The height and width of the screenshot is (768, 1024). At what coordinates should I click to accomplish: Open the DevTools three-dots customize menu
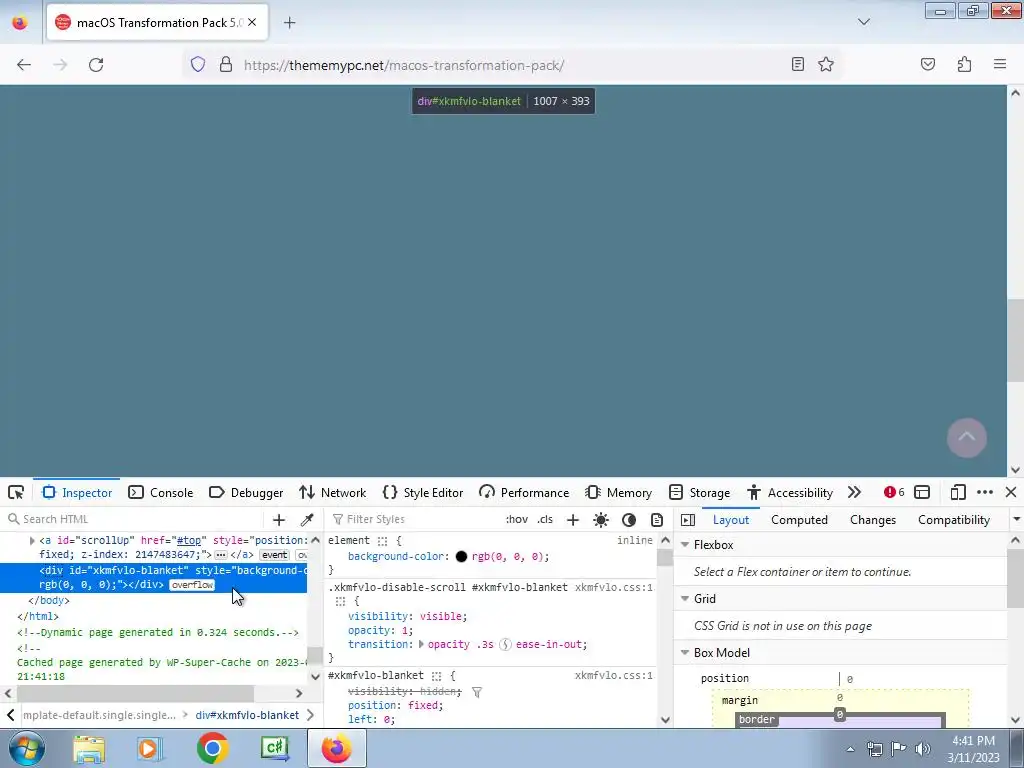pyautogui.click(x=985, y=492)
